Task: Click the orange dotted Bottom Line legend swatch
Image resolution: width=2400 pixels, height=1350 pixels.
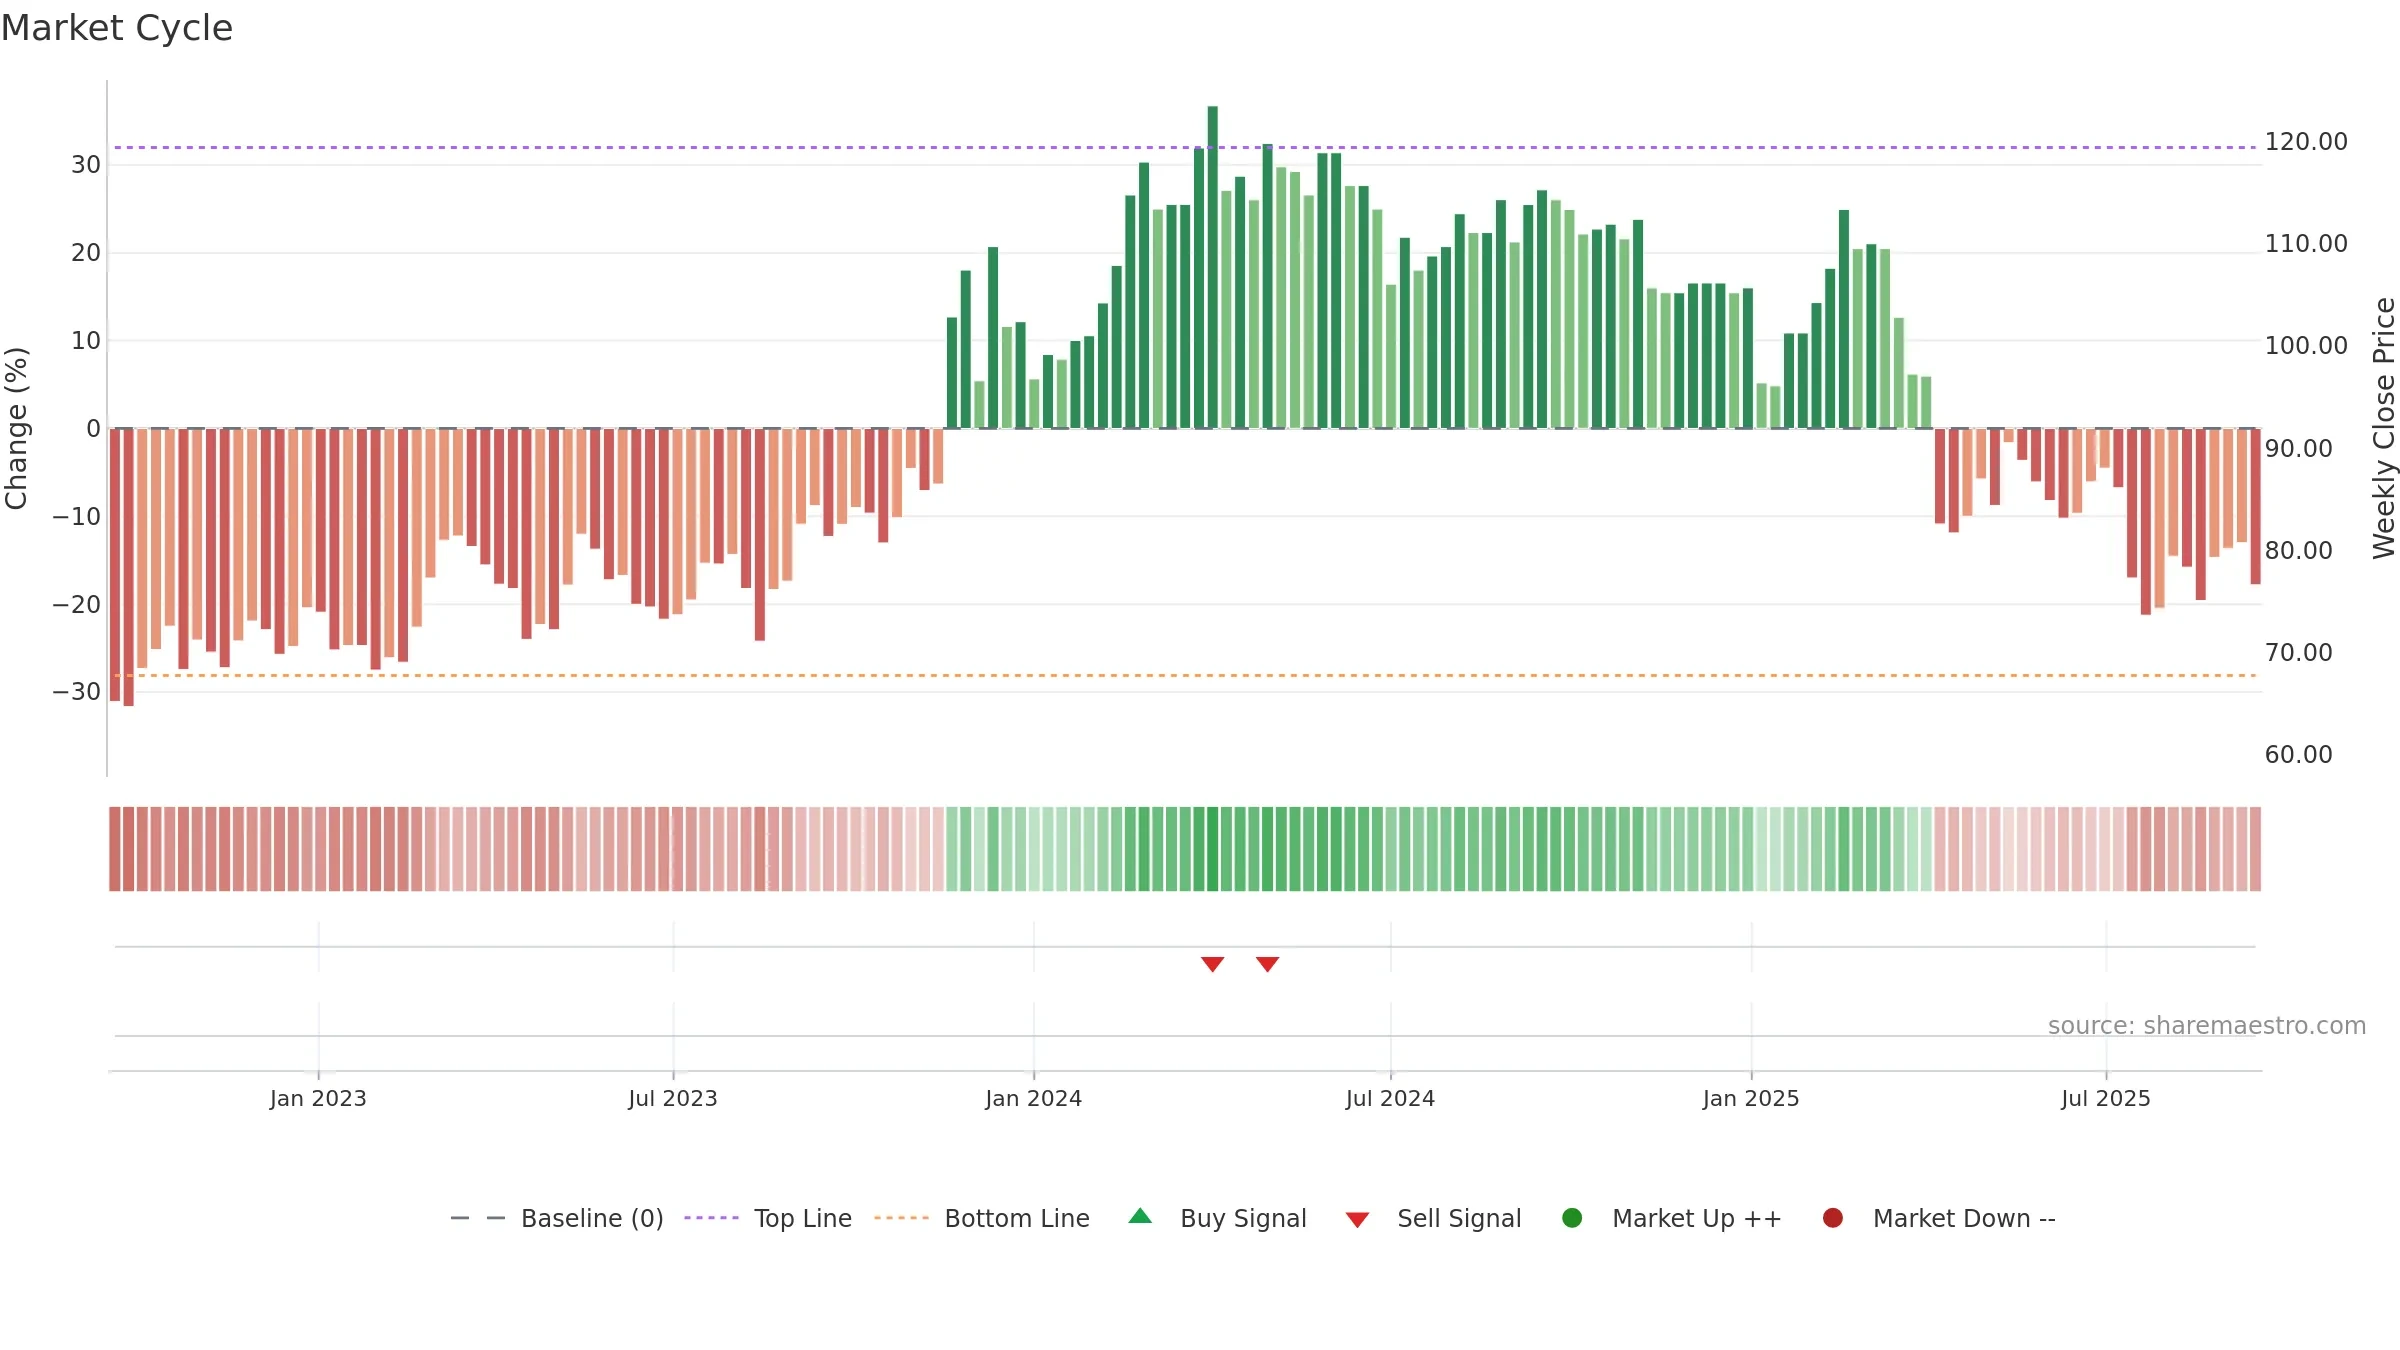Action: click(x=901, y=1218)
